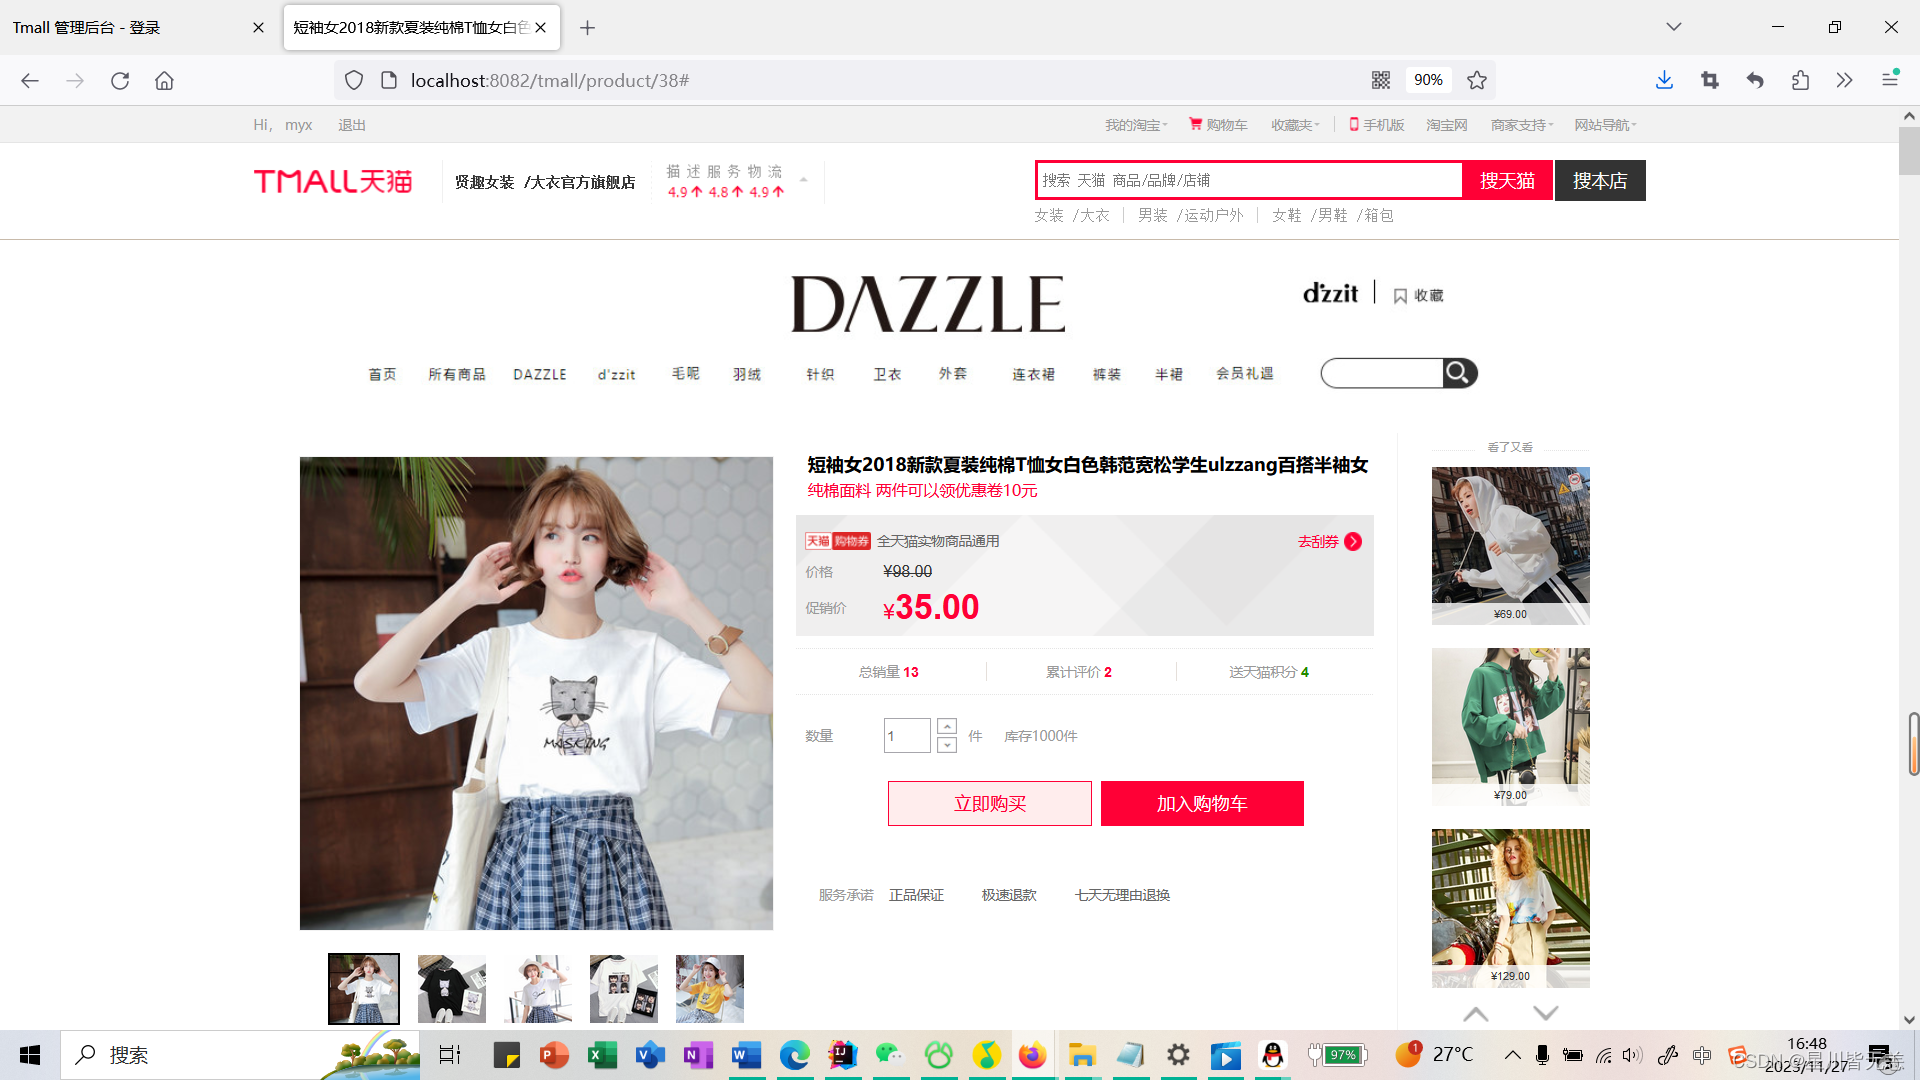Open the ¥79.00 green hoodie recommendation

pyautogui.click(x=1510, y=727)
